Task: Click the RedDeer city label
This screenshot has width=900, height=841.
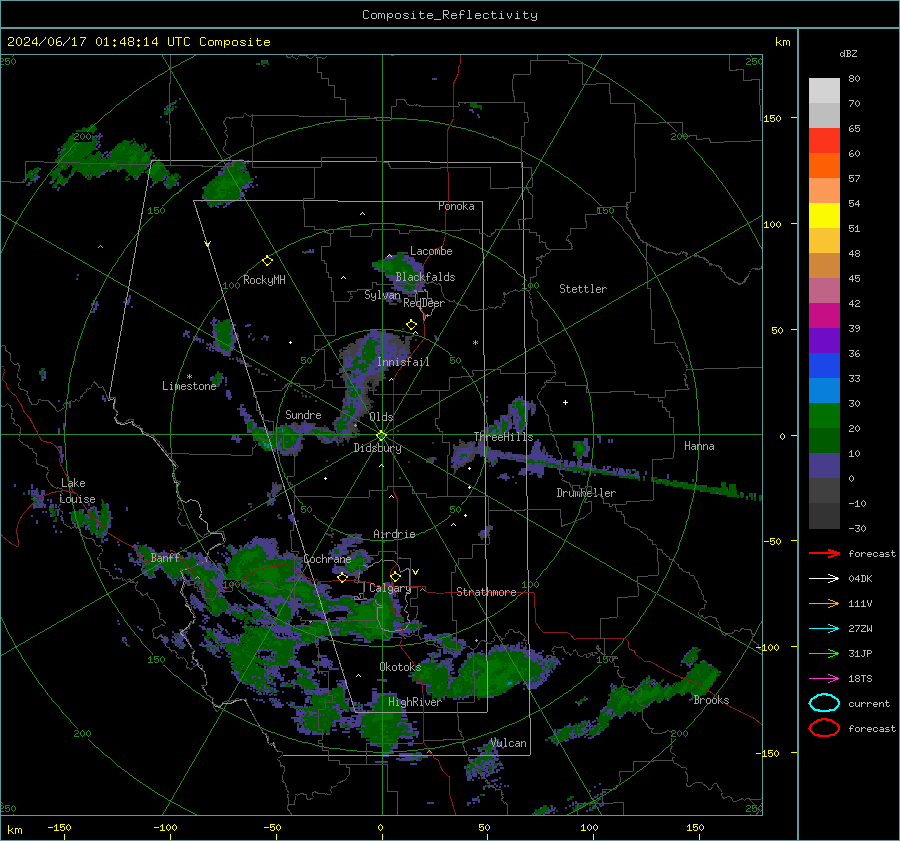Action: click(x=424, y=303)
